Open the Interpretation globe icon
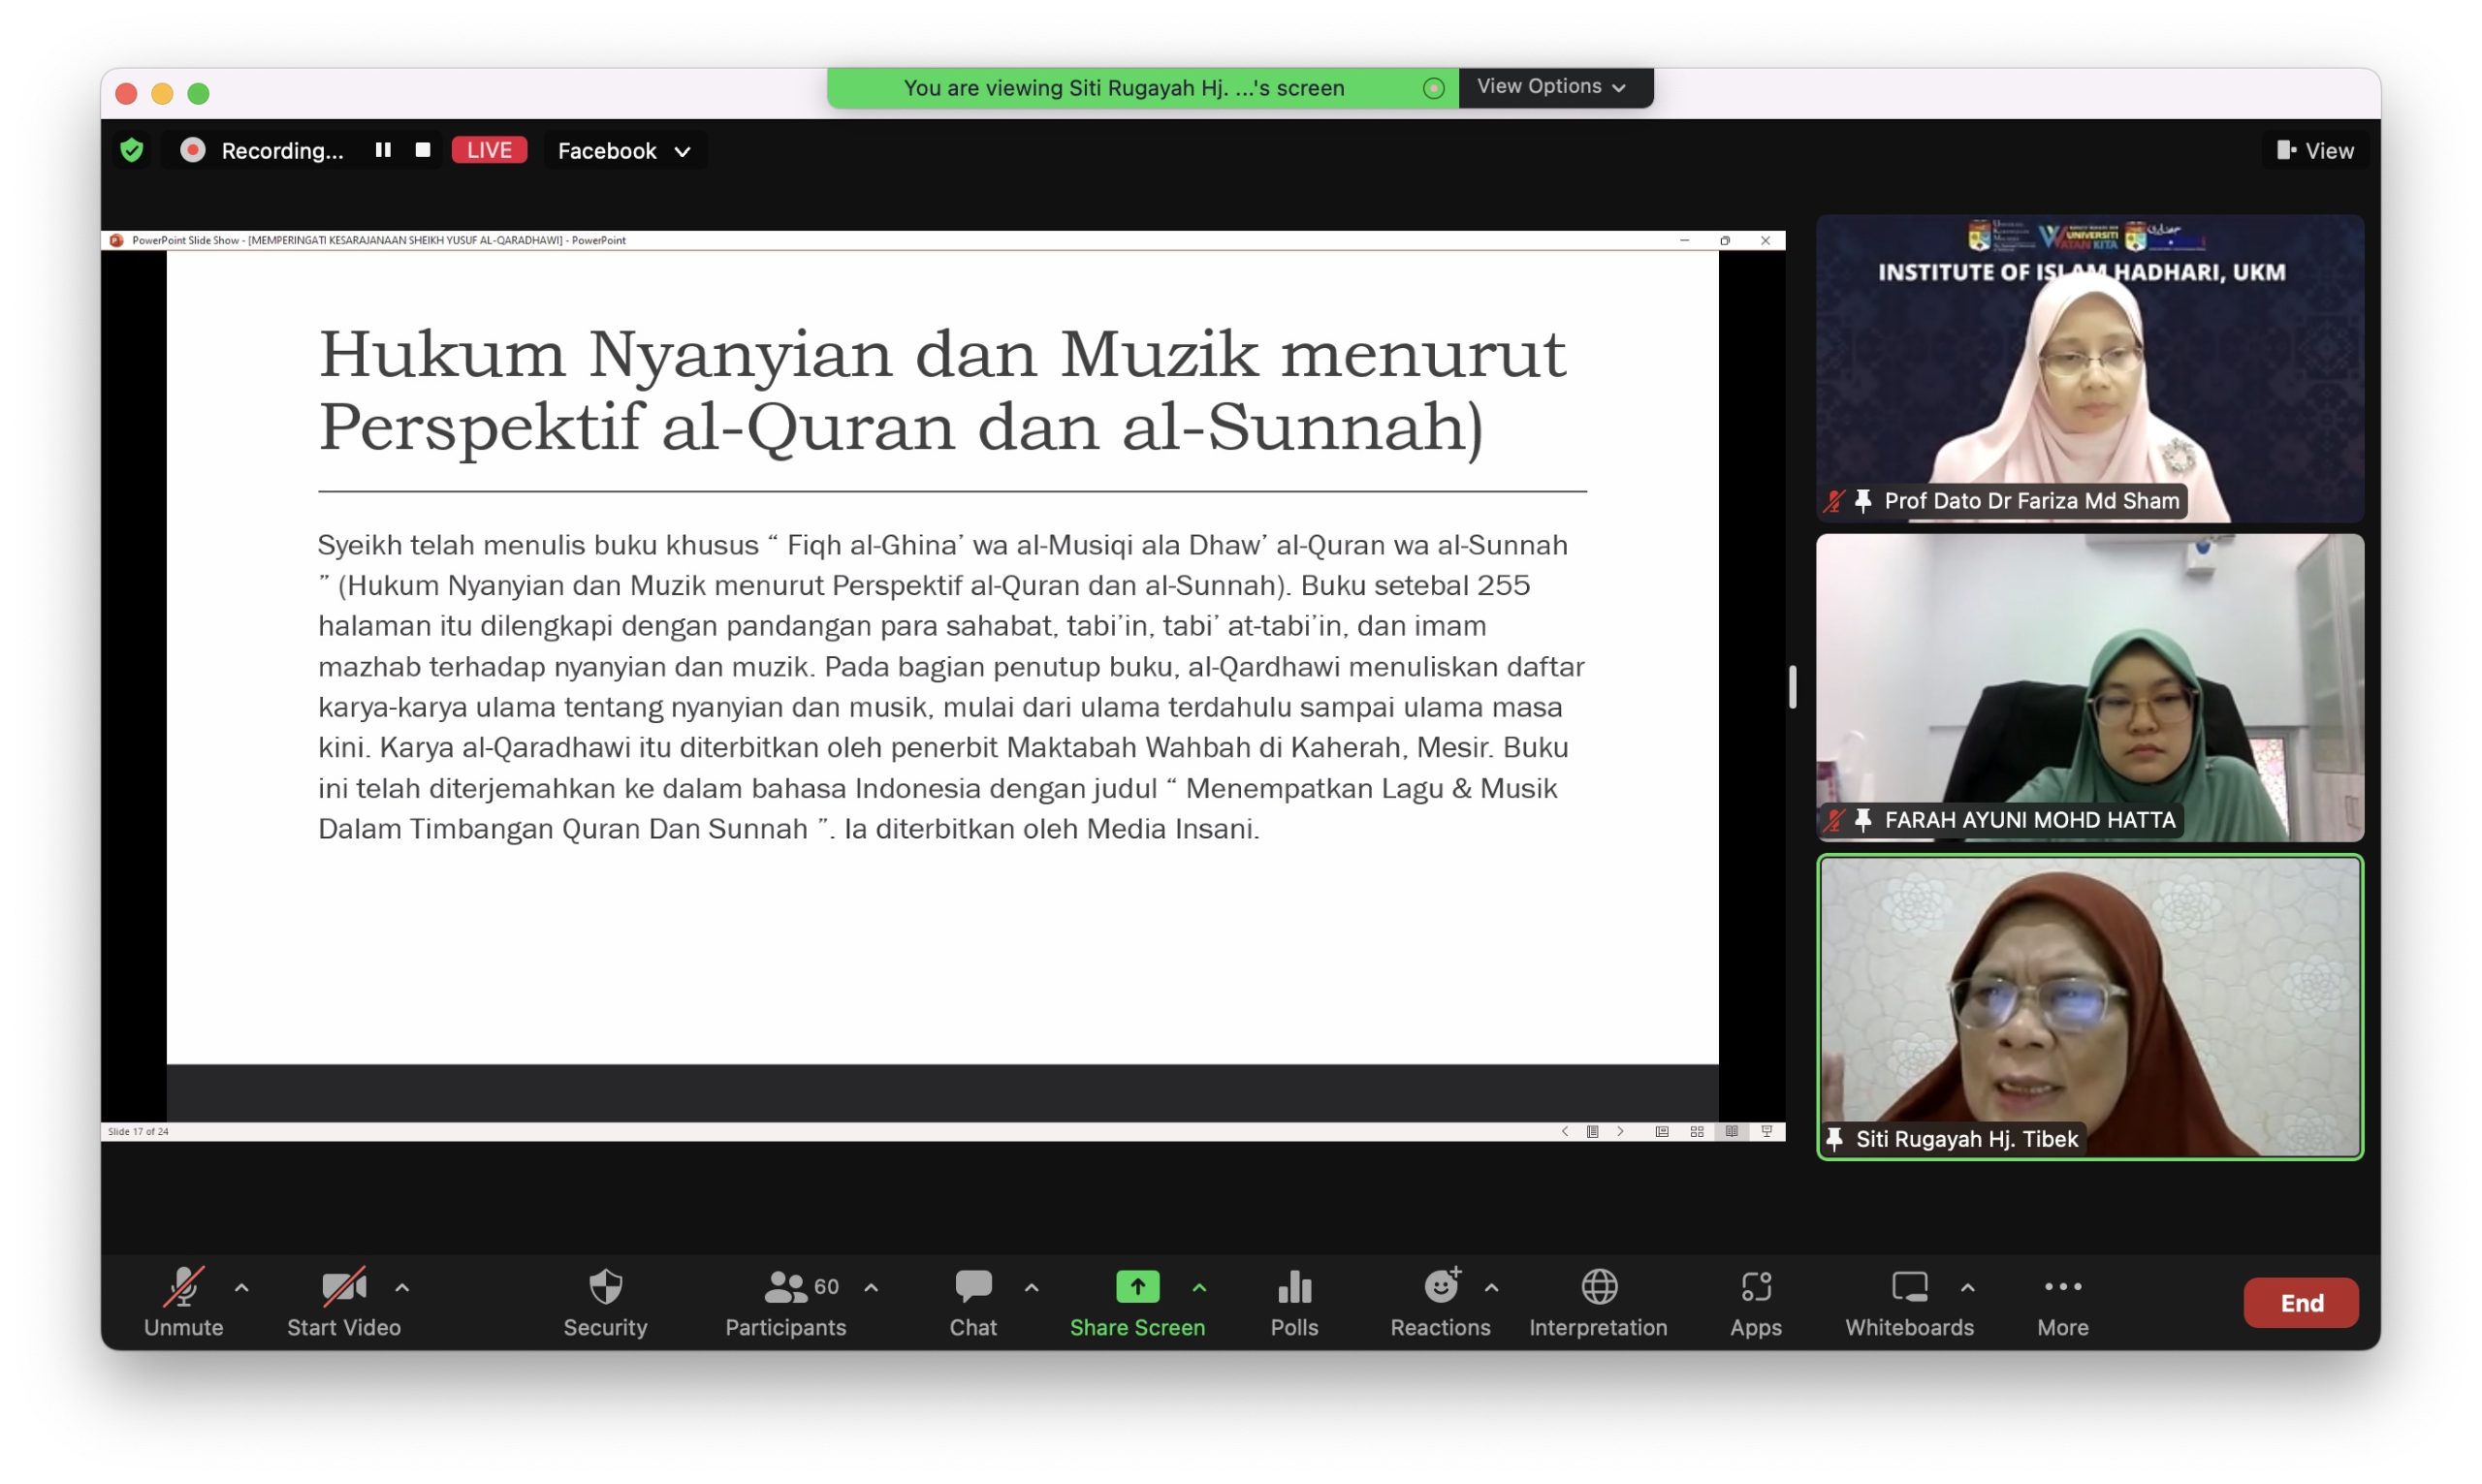The width and height of the screenshot is (2482, 1484). pos(1598,1288)
